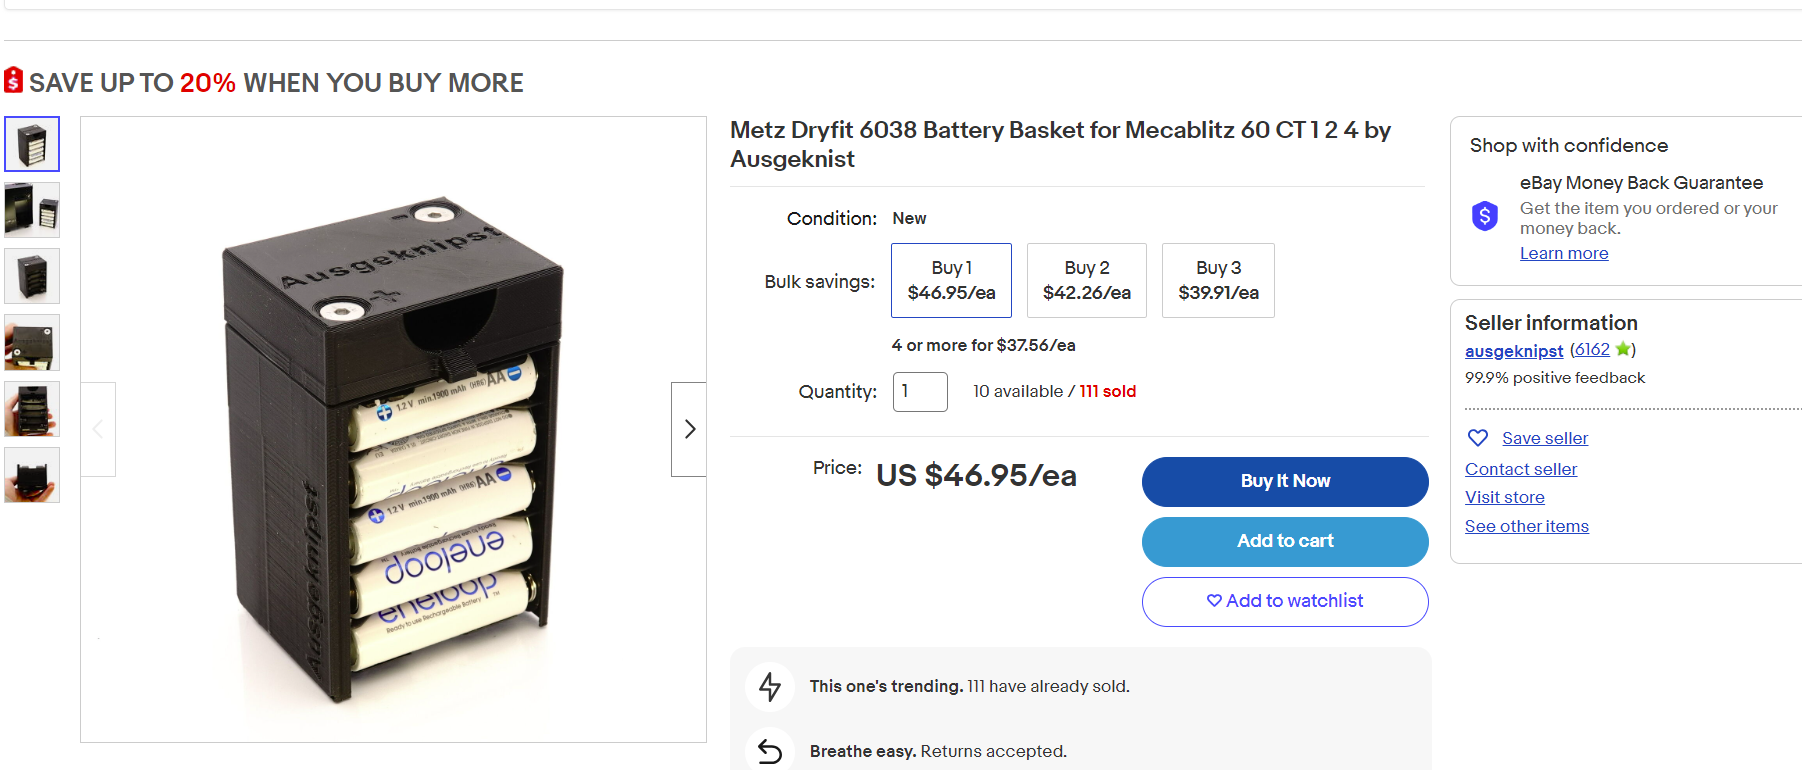The image size is (1802, 770).
Task: Choose the Buy 3 at $39.91/ea option
Action: (x=1218, y=280)
